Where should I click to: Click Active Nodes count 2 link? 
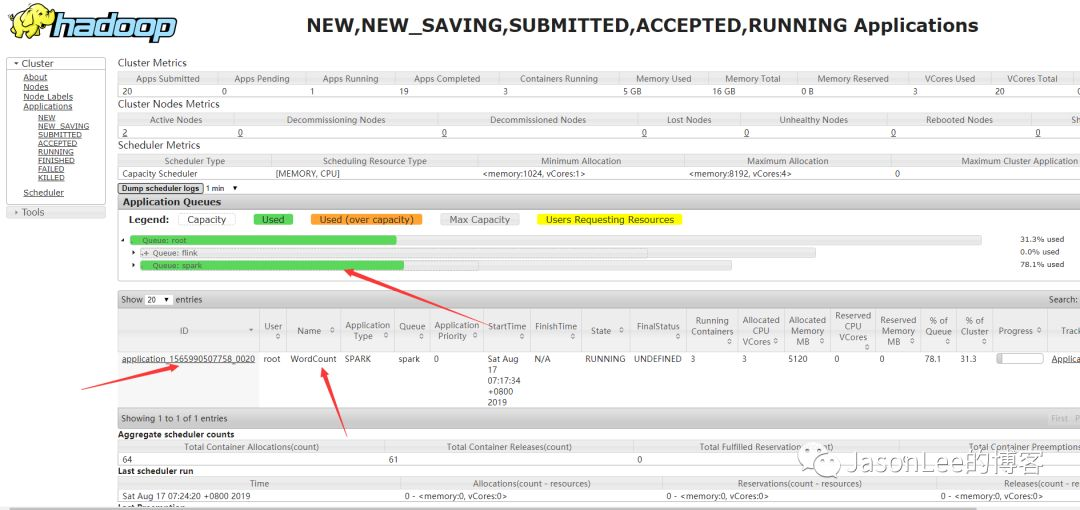pos(125,133)
